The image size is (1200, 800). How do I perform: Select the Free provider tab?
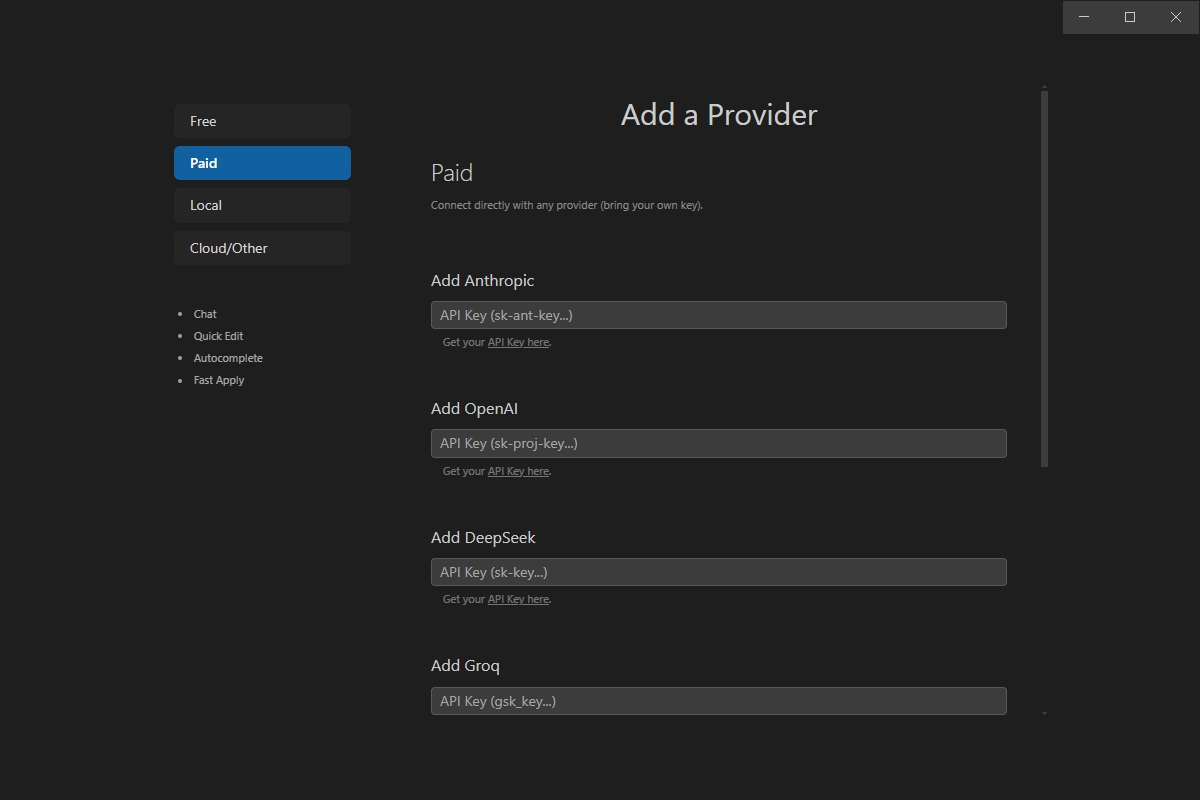point(262,121)
